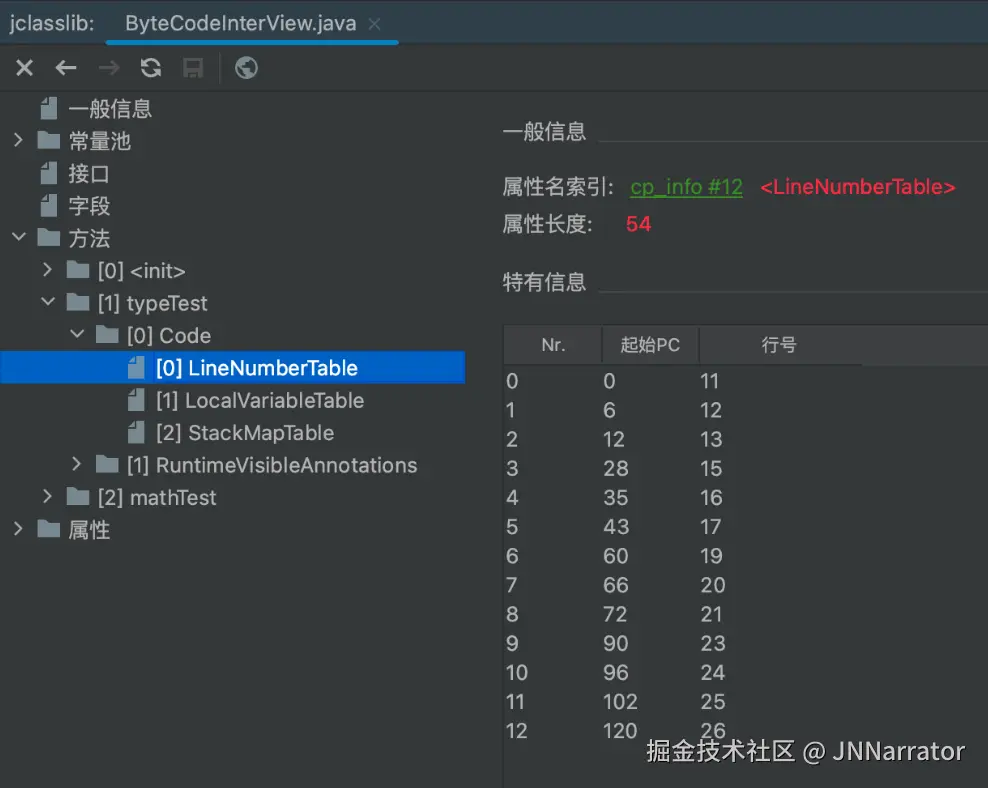Viewport: 988px width, 788px height.
Task: Select the [1] typeTest method node
Action: pos(152,304)
